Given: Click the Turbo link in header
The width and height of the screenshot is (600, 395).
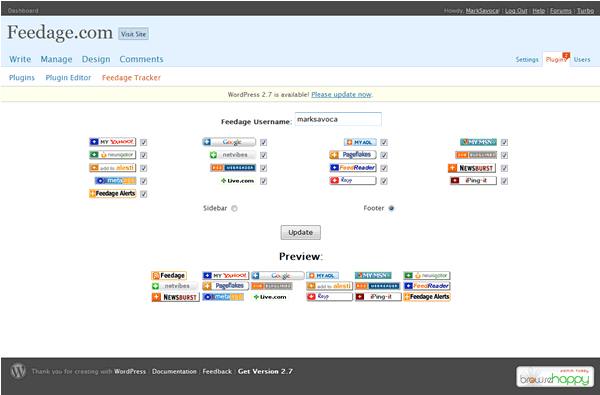Looking at the screenshot, I should click(x=585, y=11).
